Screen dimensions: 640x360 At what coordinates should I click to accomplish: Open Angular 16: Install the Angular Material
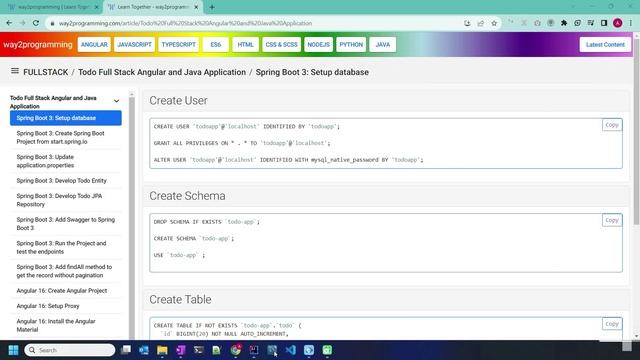pyautogui.click(x=66, y=325)
